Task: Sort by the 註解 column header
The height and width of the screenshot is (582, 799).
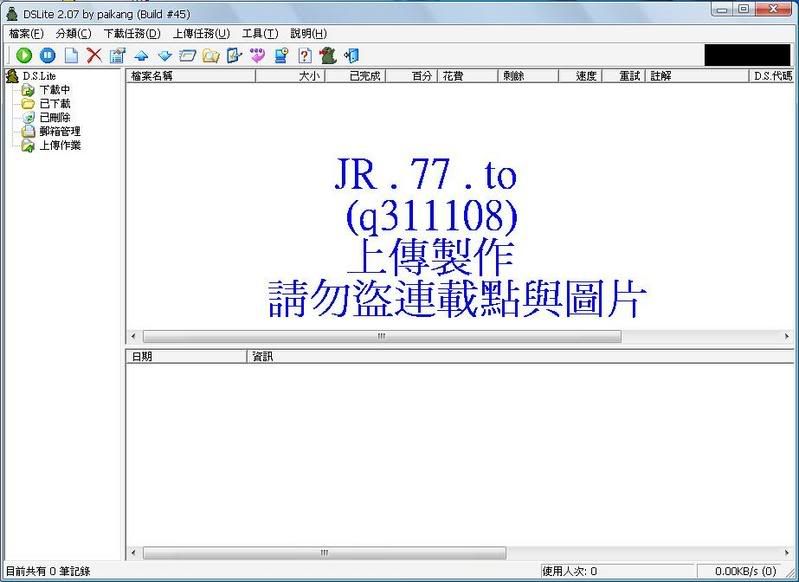Action: (697, 76)
